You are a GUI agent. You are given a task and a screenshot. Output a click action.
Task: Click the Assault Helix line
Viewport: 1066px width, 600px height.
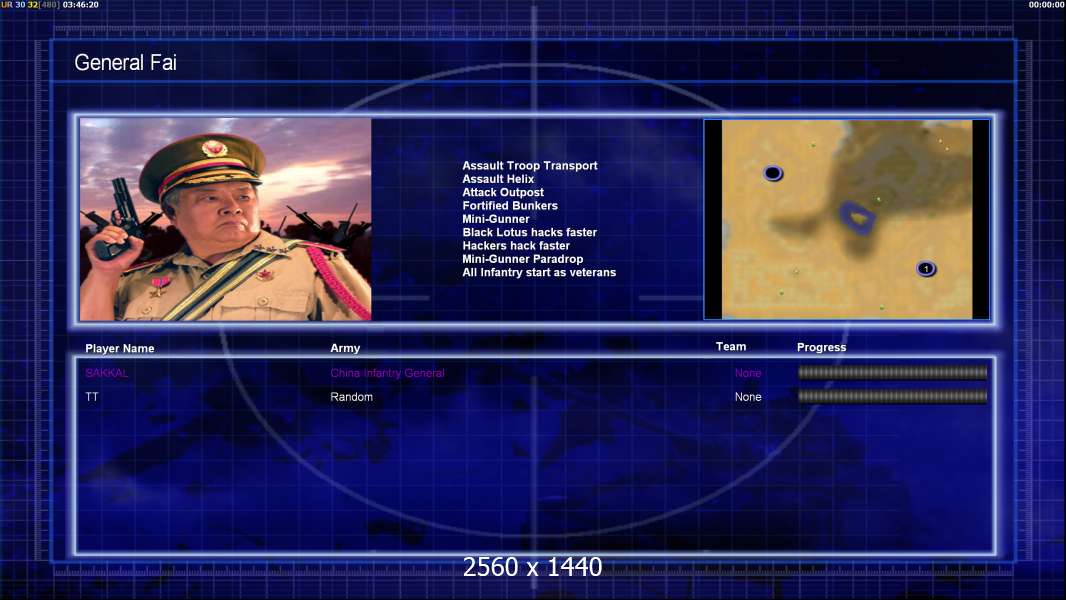[x=498, y=179]
